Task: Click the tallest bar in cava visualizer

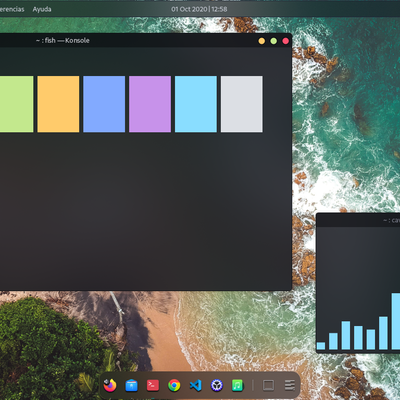Action: [396, 321]
